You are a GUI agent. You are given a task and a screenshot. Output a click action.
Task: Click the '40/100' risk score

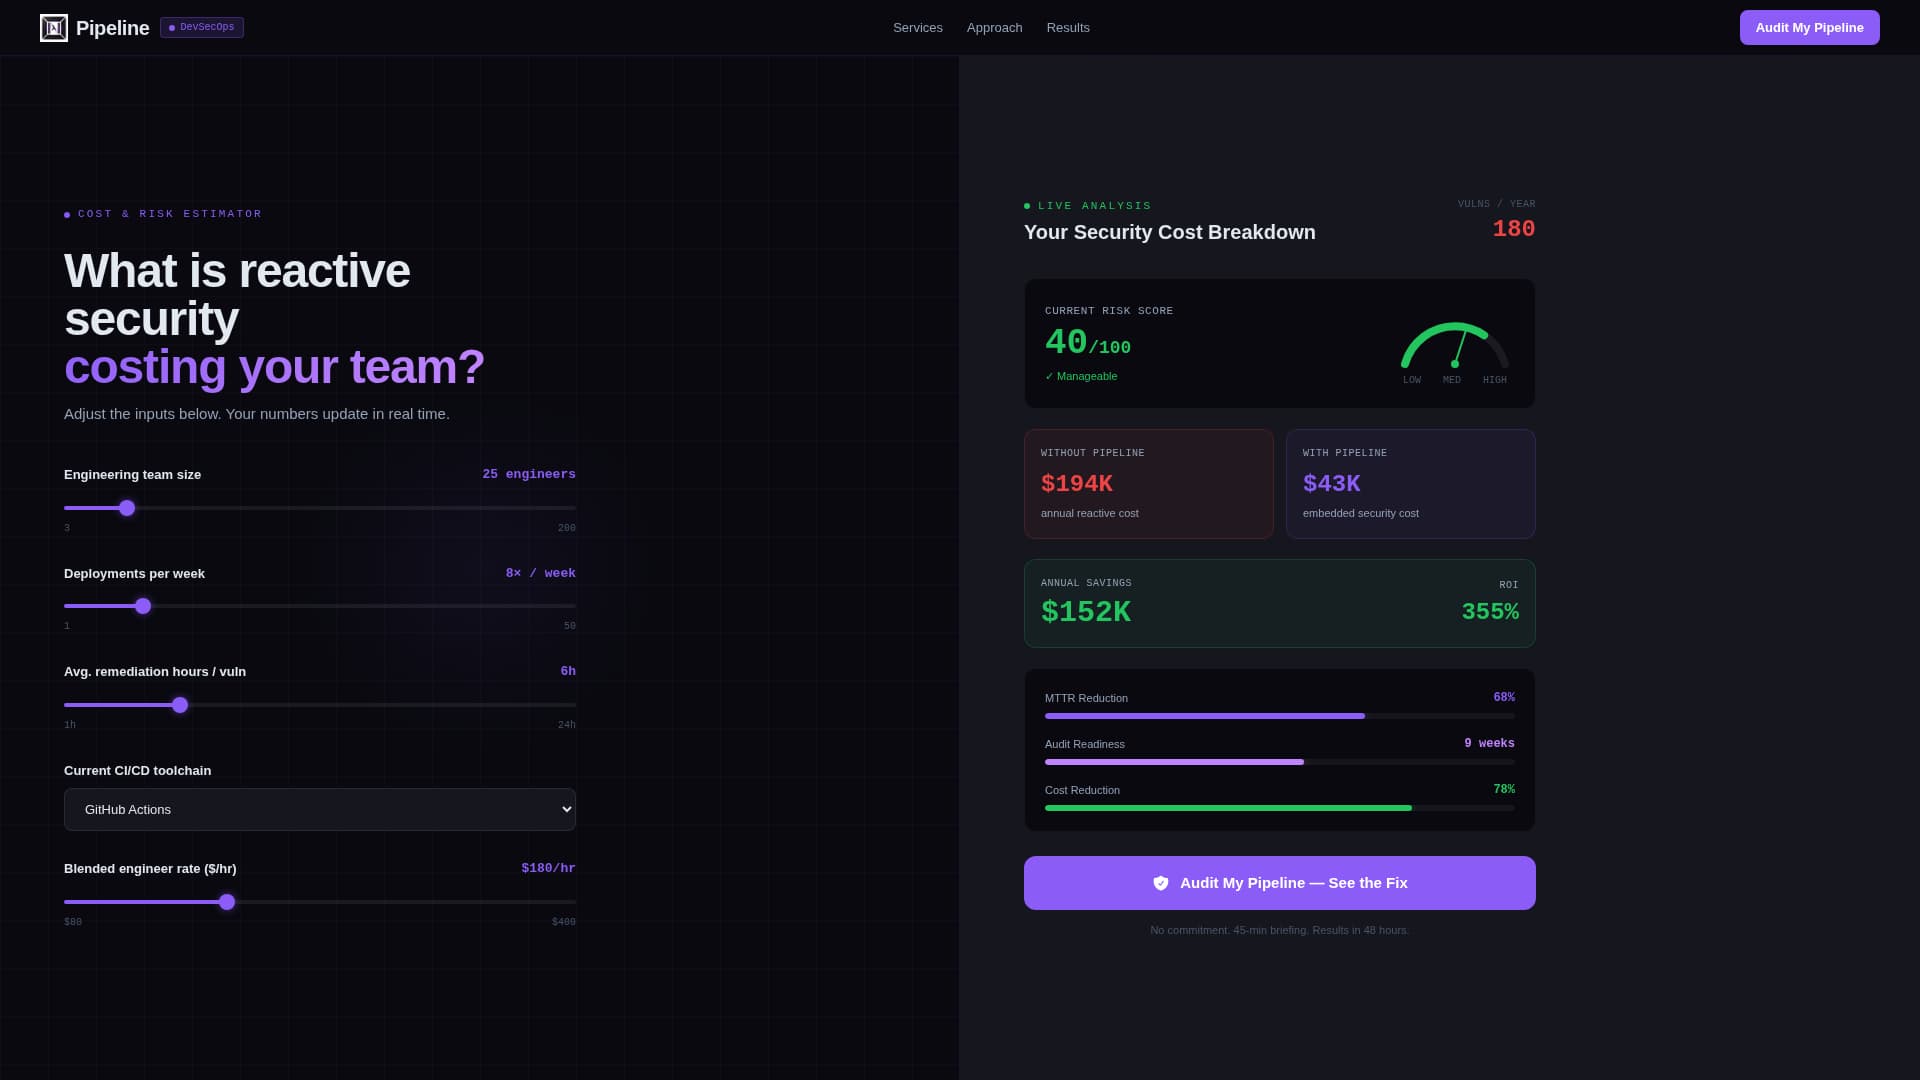point(1088,343)
